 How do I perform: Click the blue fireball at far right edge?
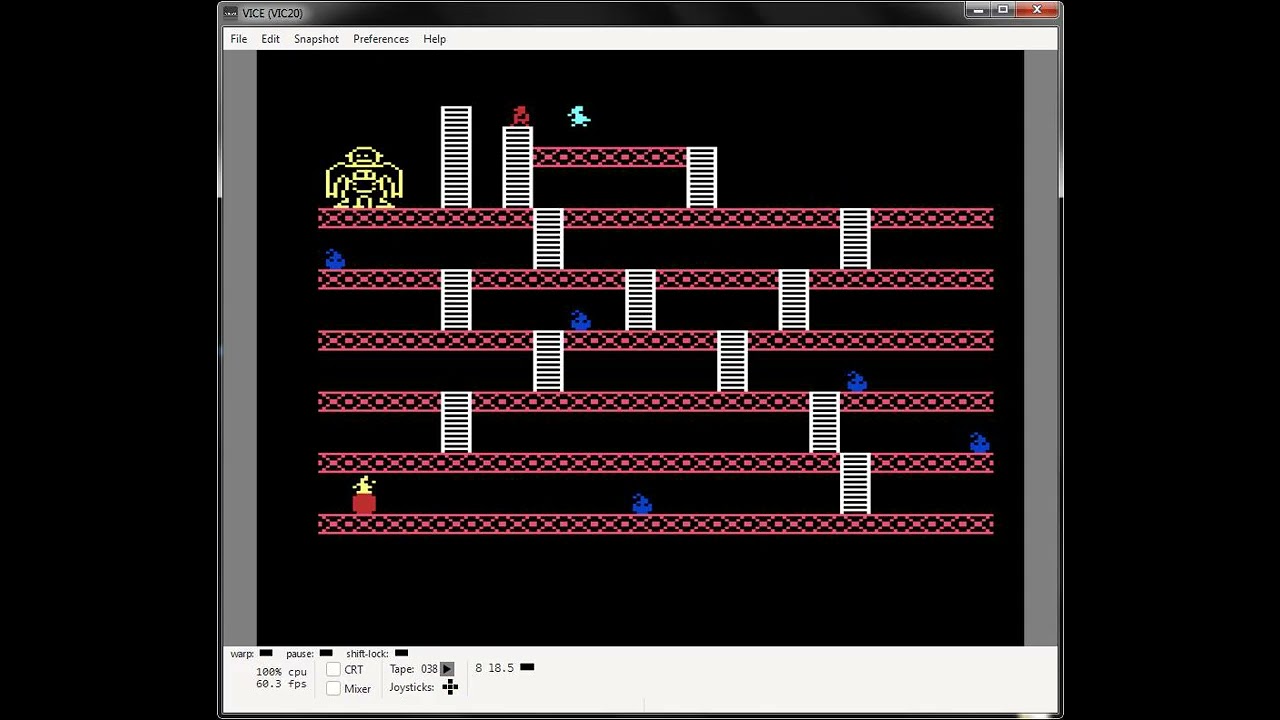(979, 443)
